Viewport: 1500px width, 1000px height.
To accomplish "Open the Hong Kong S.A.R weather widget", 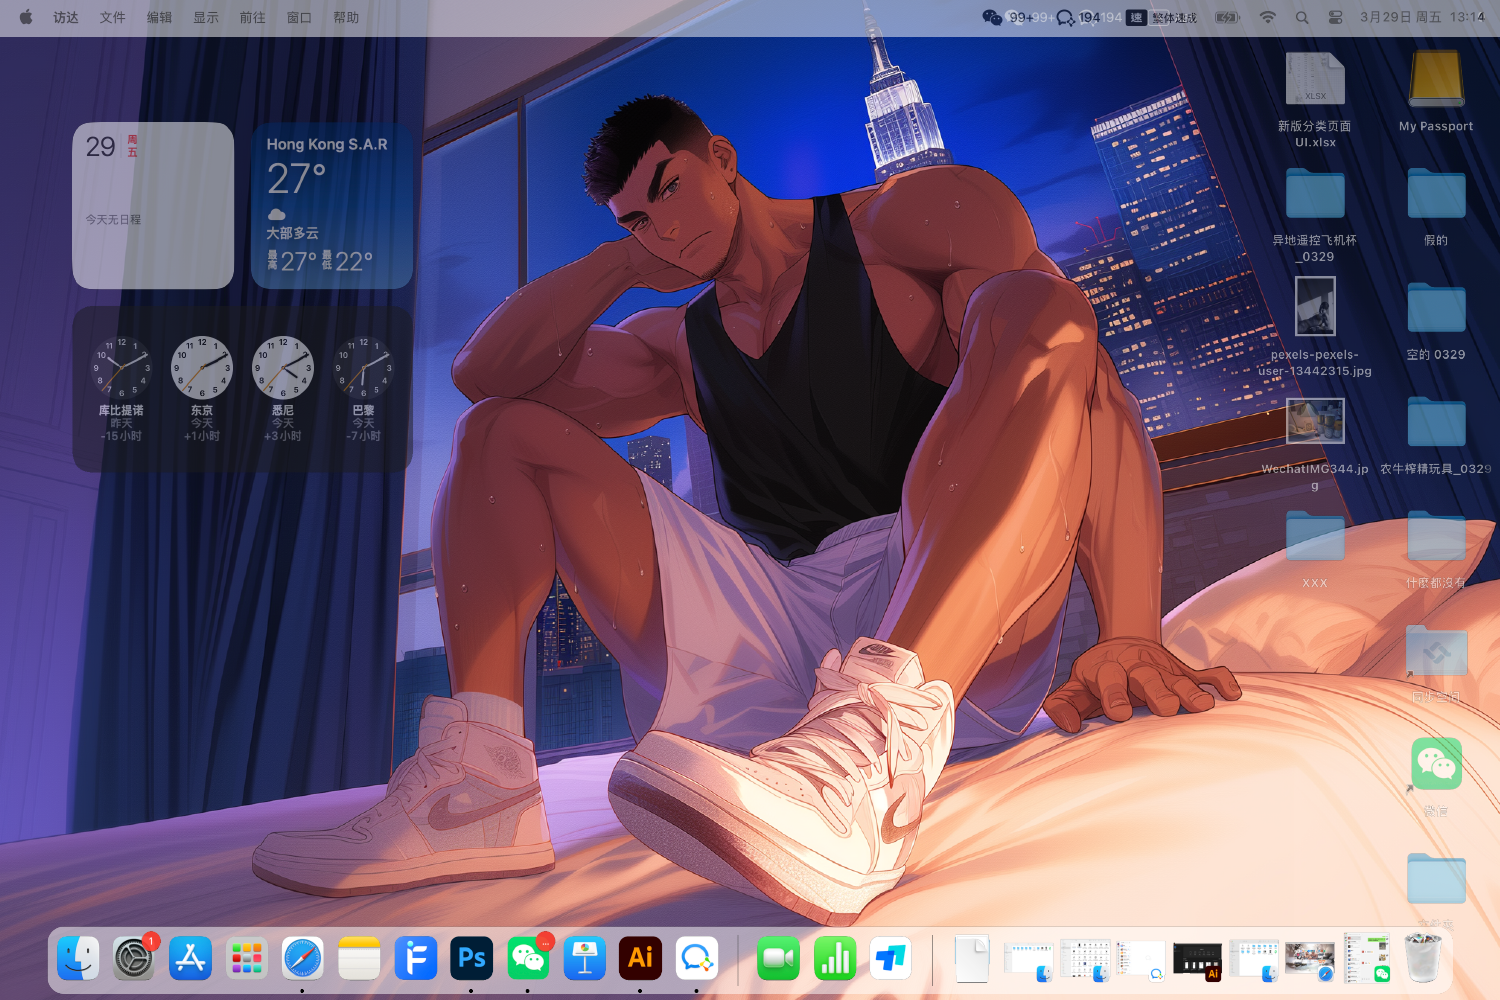I will click(x=332, y=205).
